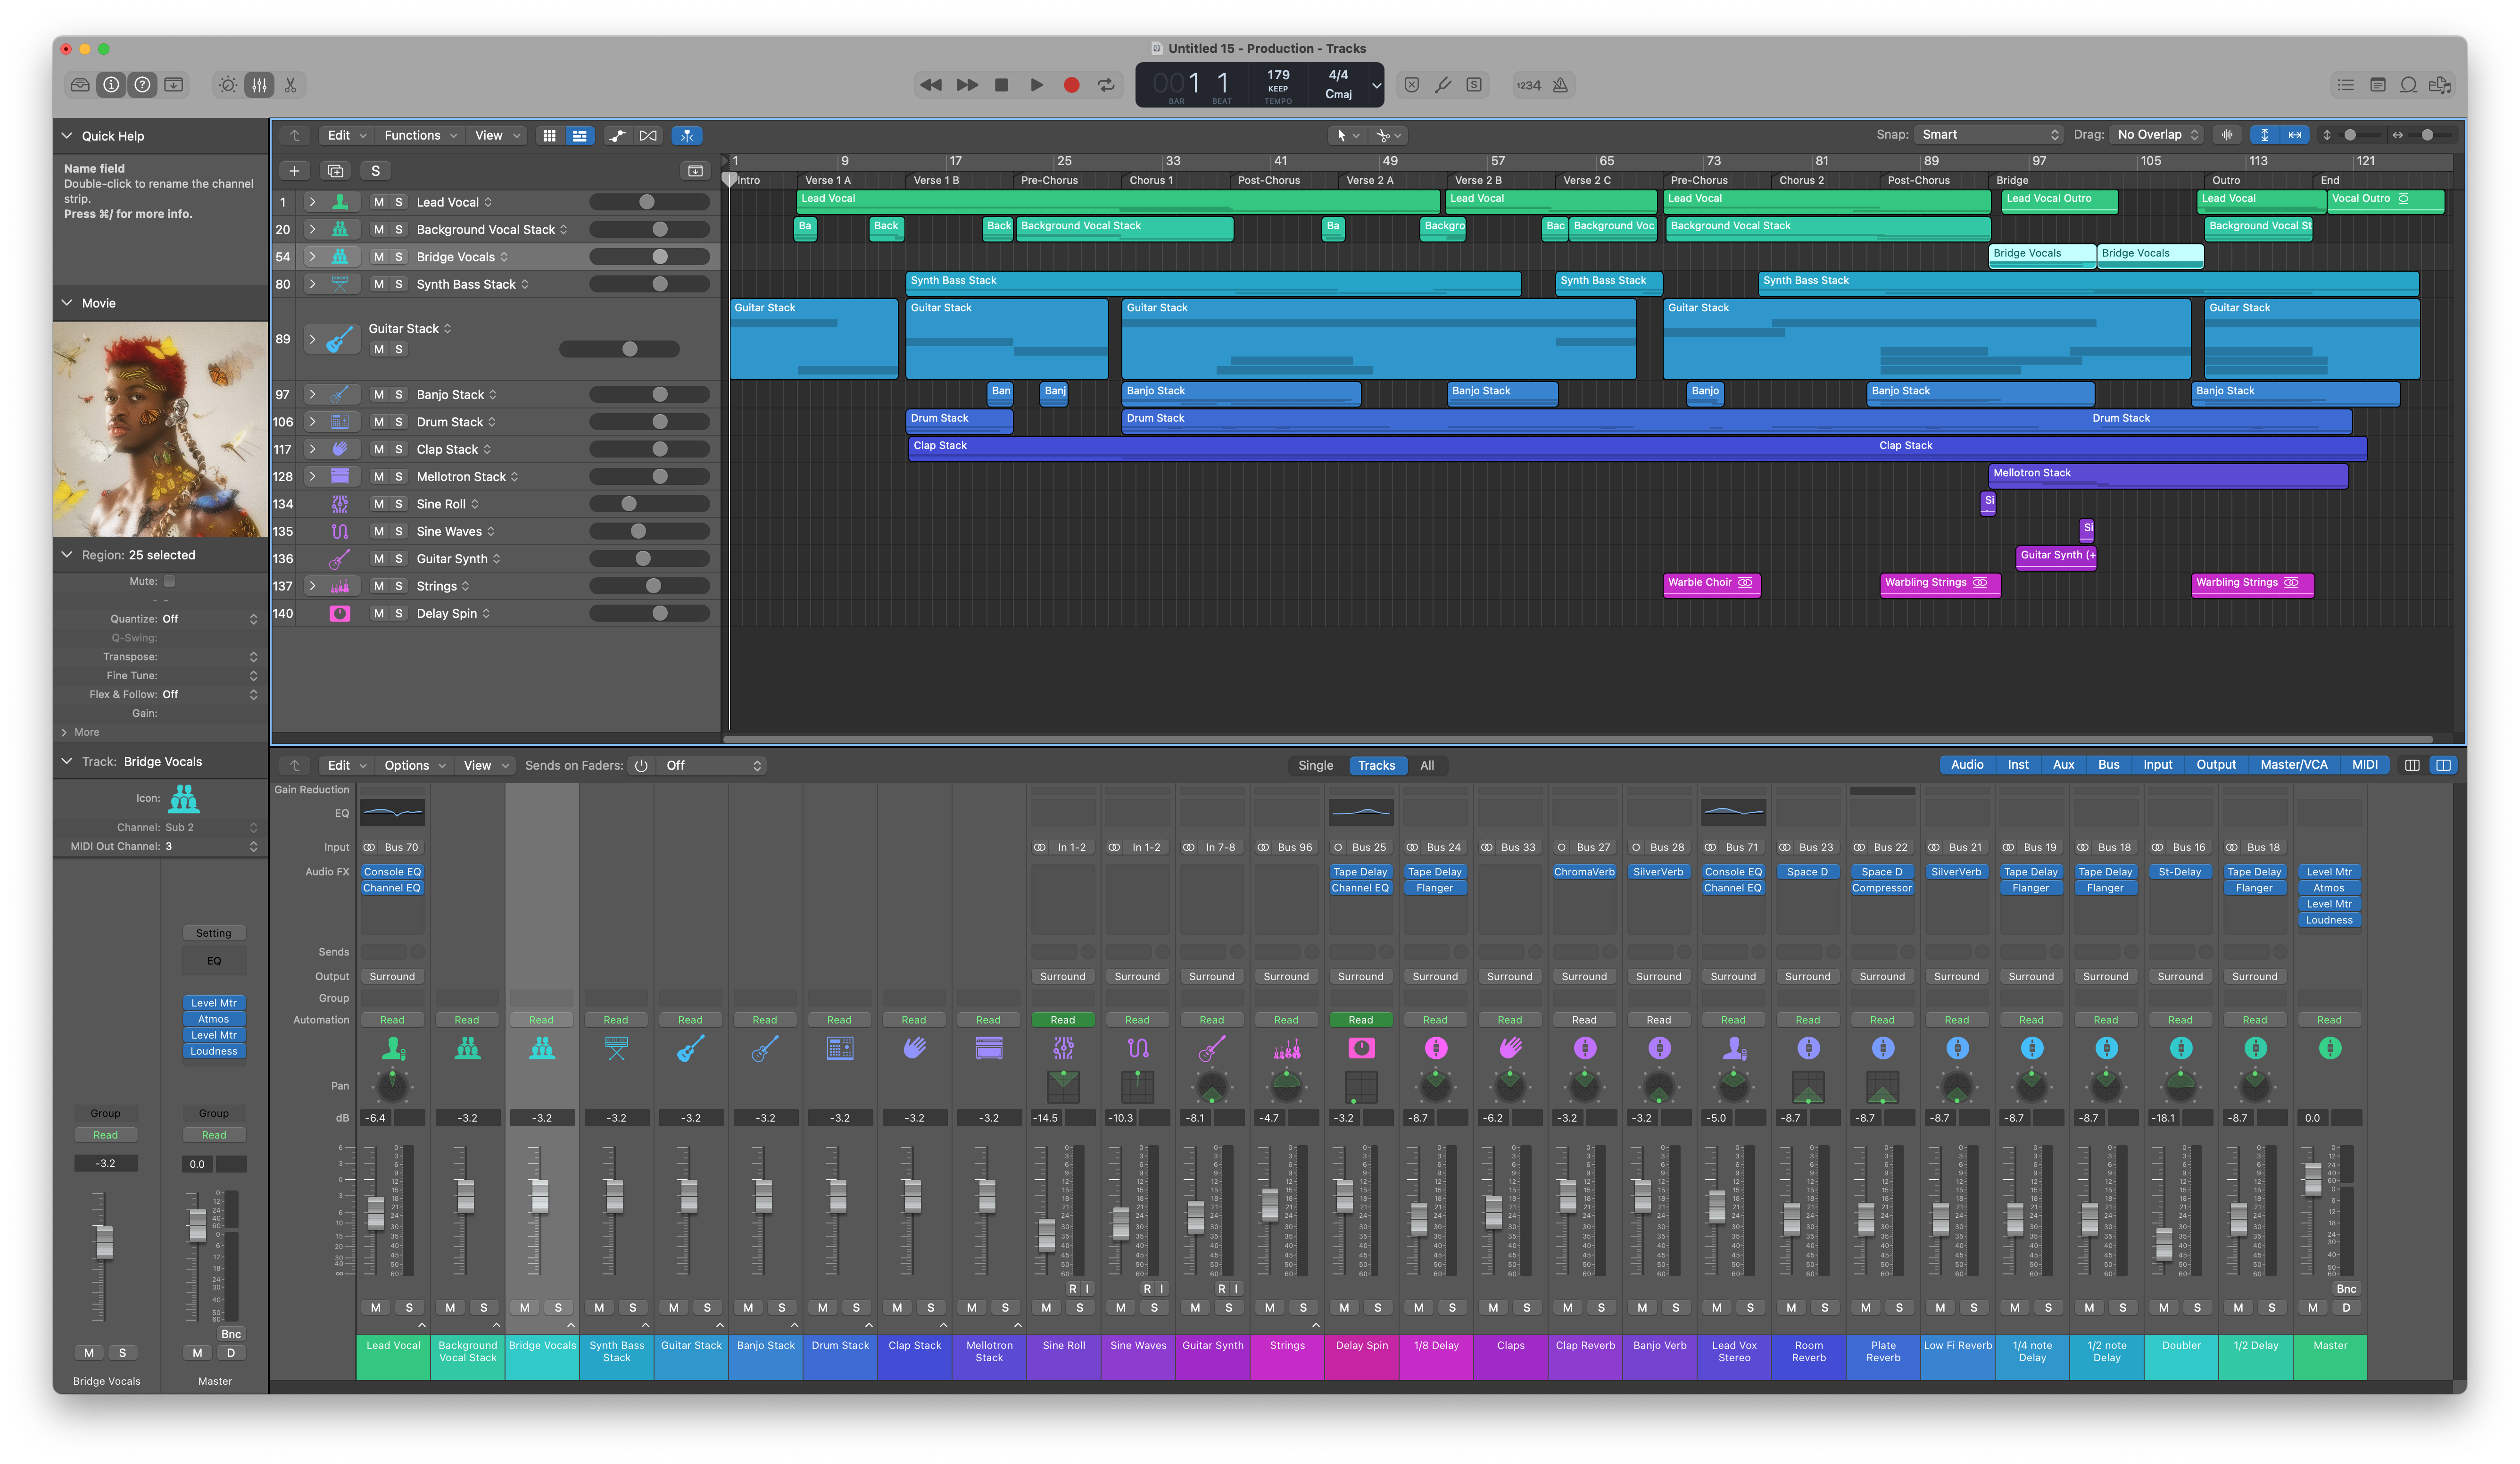
Task: Click the ChromaVerb plug-in slot
Action: 1584,872
